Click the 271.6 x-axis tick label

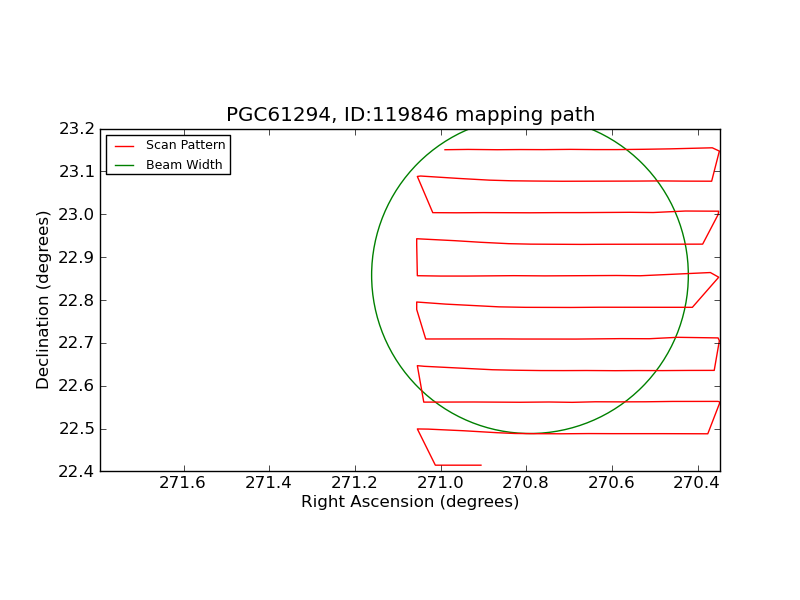182,483
